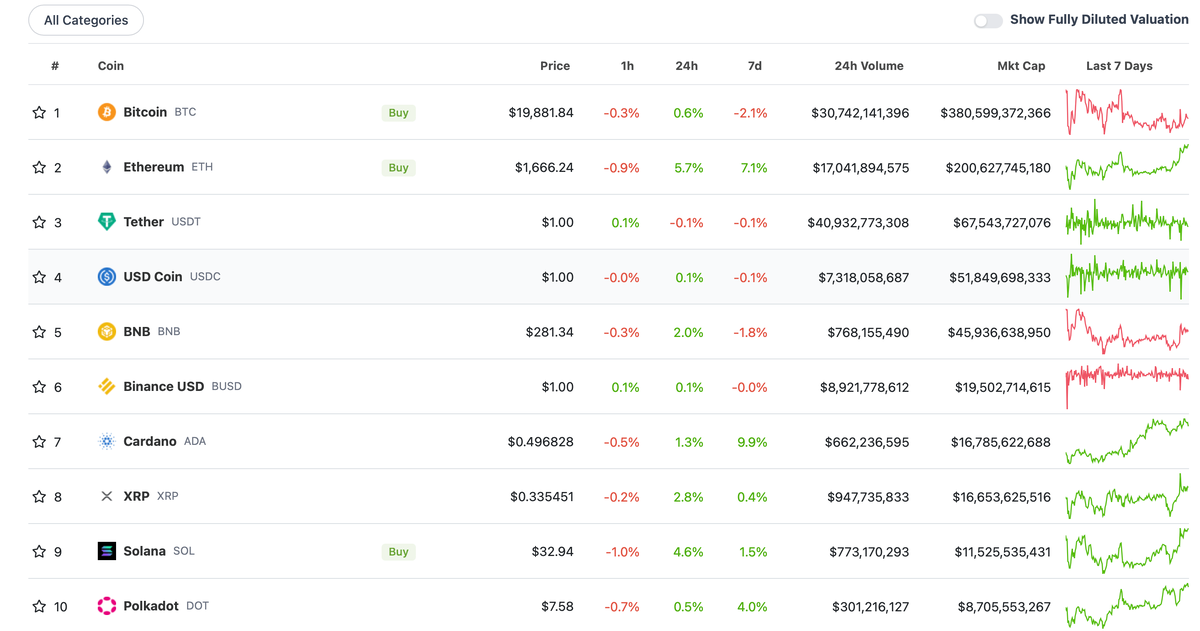
Task: Select Bitcoin price $19,881.84
Action: pyautogui.click(x=541, y=113)
